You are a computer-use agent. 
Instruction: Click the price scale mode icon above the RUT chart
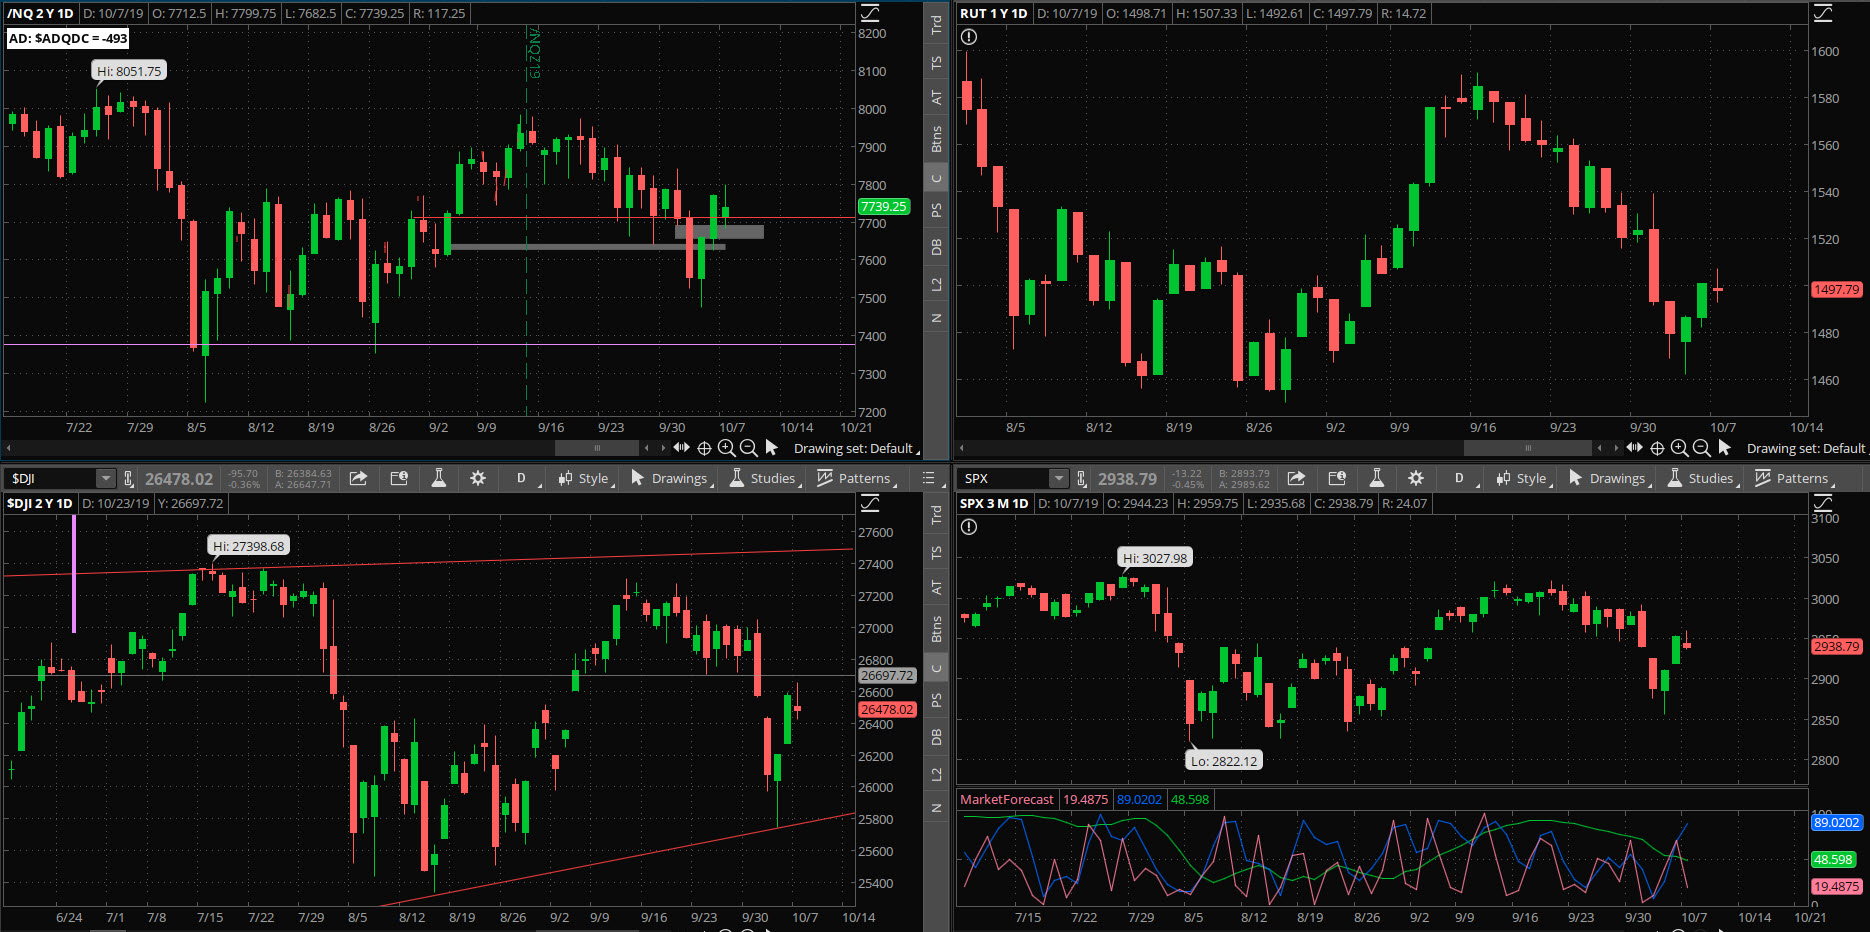(1823, 13)
